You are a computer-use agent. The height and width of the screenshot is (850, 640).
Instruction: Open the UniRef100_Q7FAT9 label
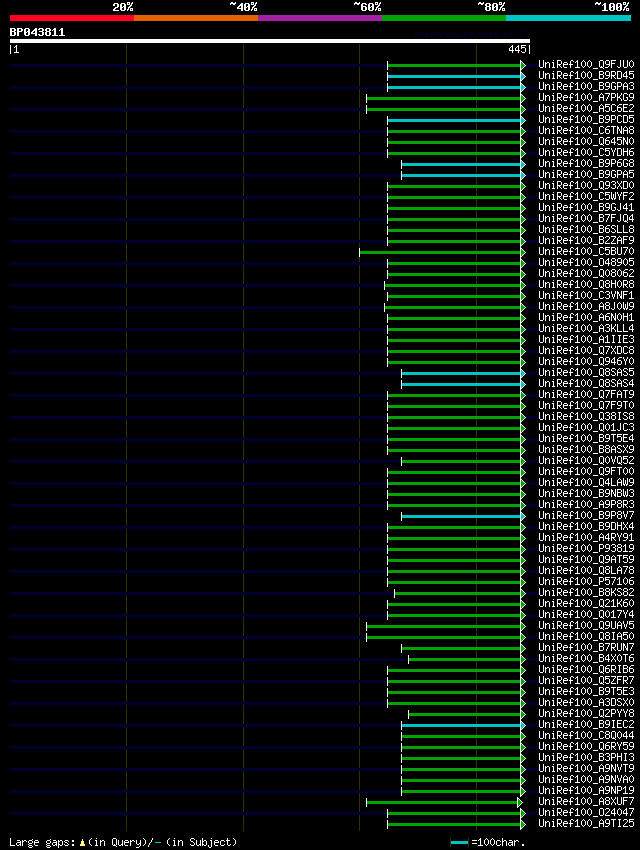tap(586, 394)
